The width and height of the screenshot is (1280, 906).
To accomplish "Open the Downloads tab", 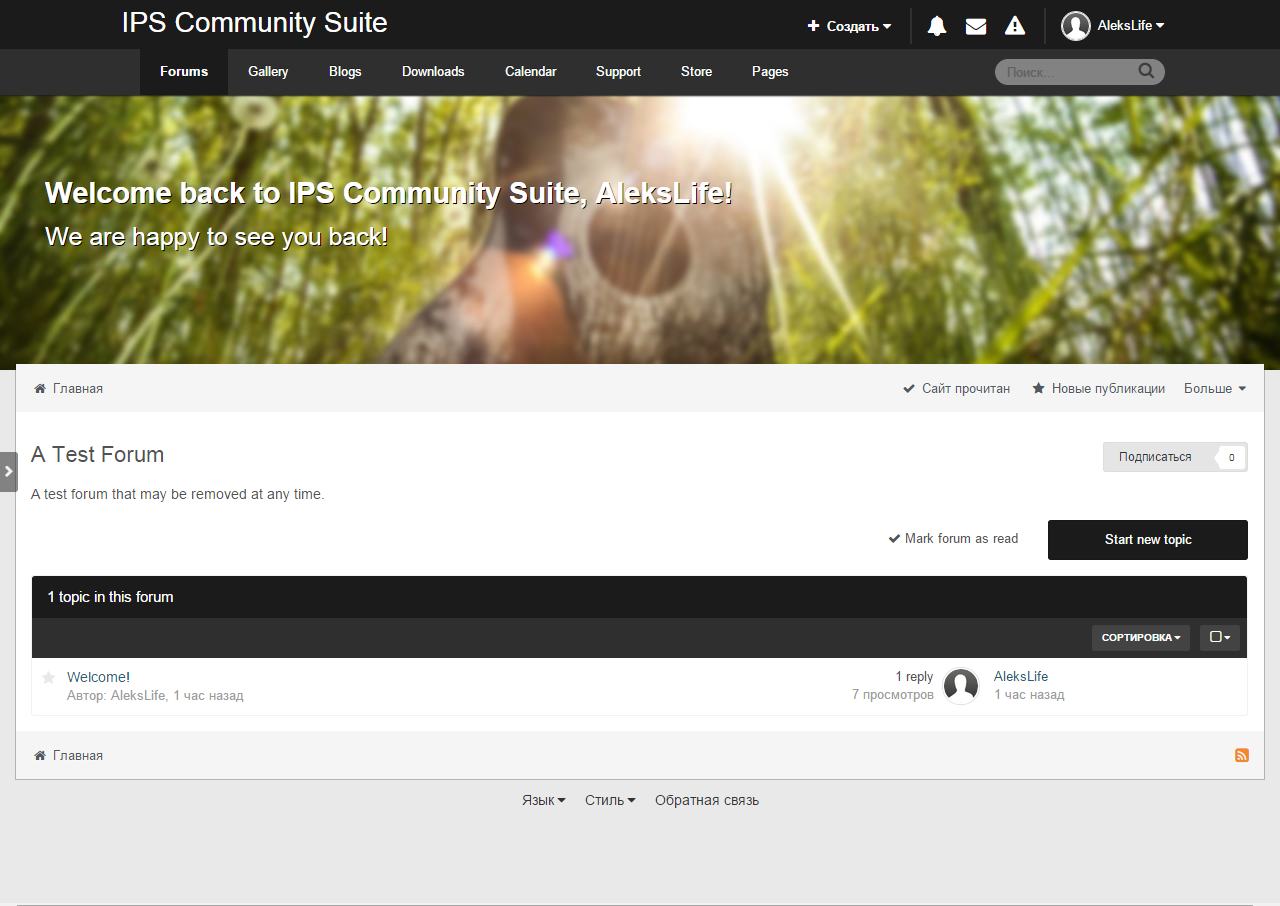I will coord(433,72).
